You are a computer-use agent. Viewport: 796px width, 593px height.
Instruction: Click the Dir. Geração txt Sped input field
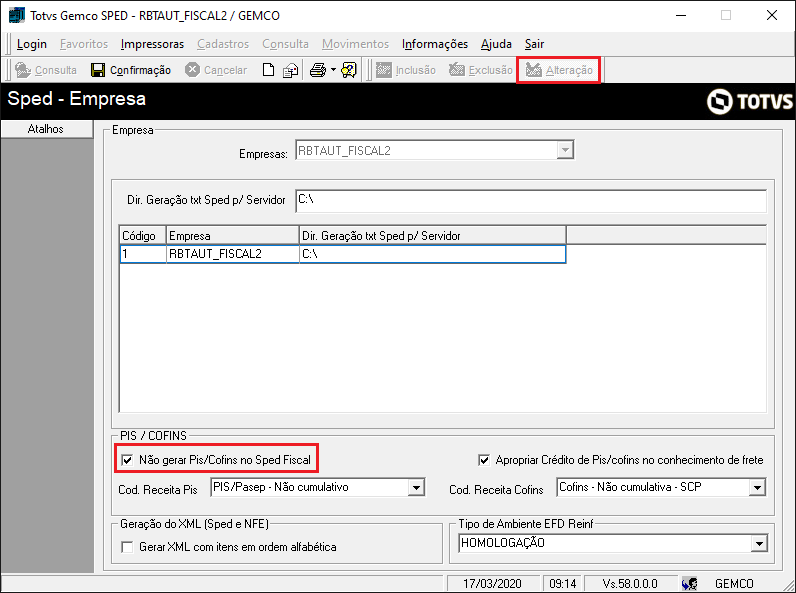[x=530, y=201]
